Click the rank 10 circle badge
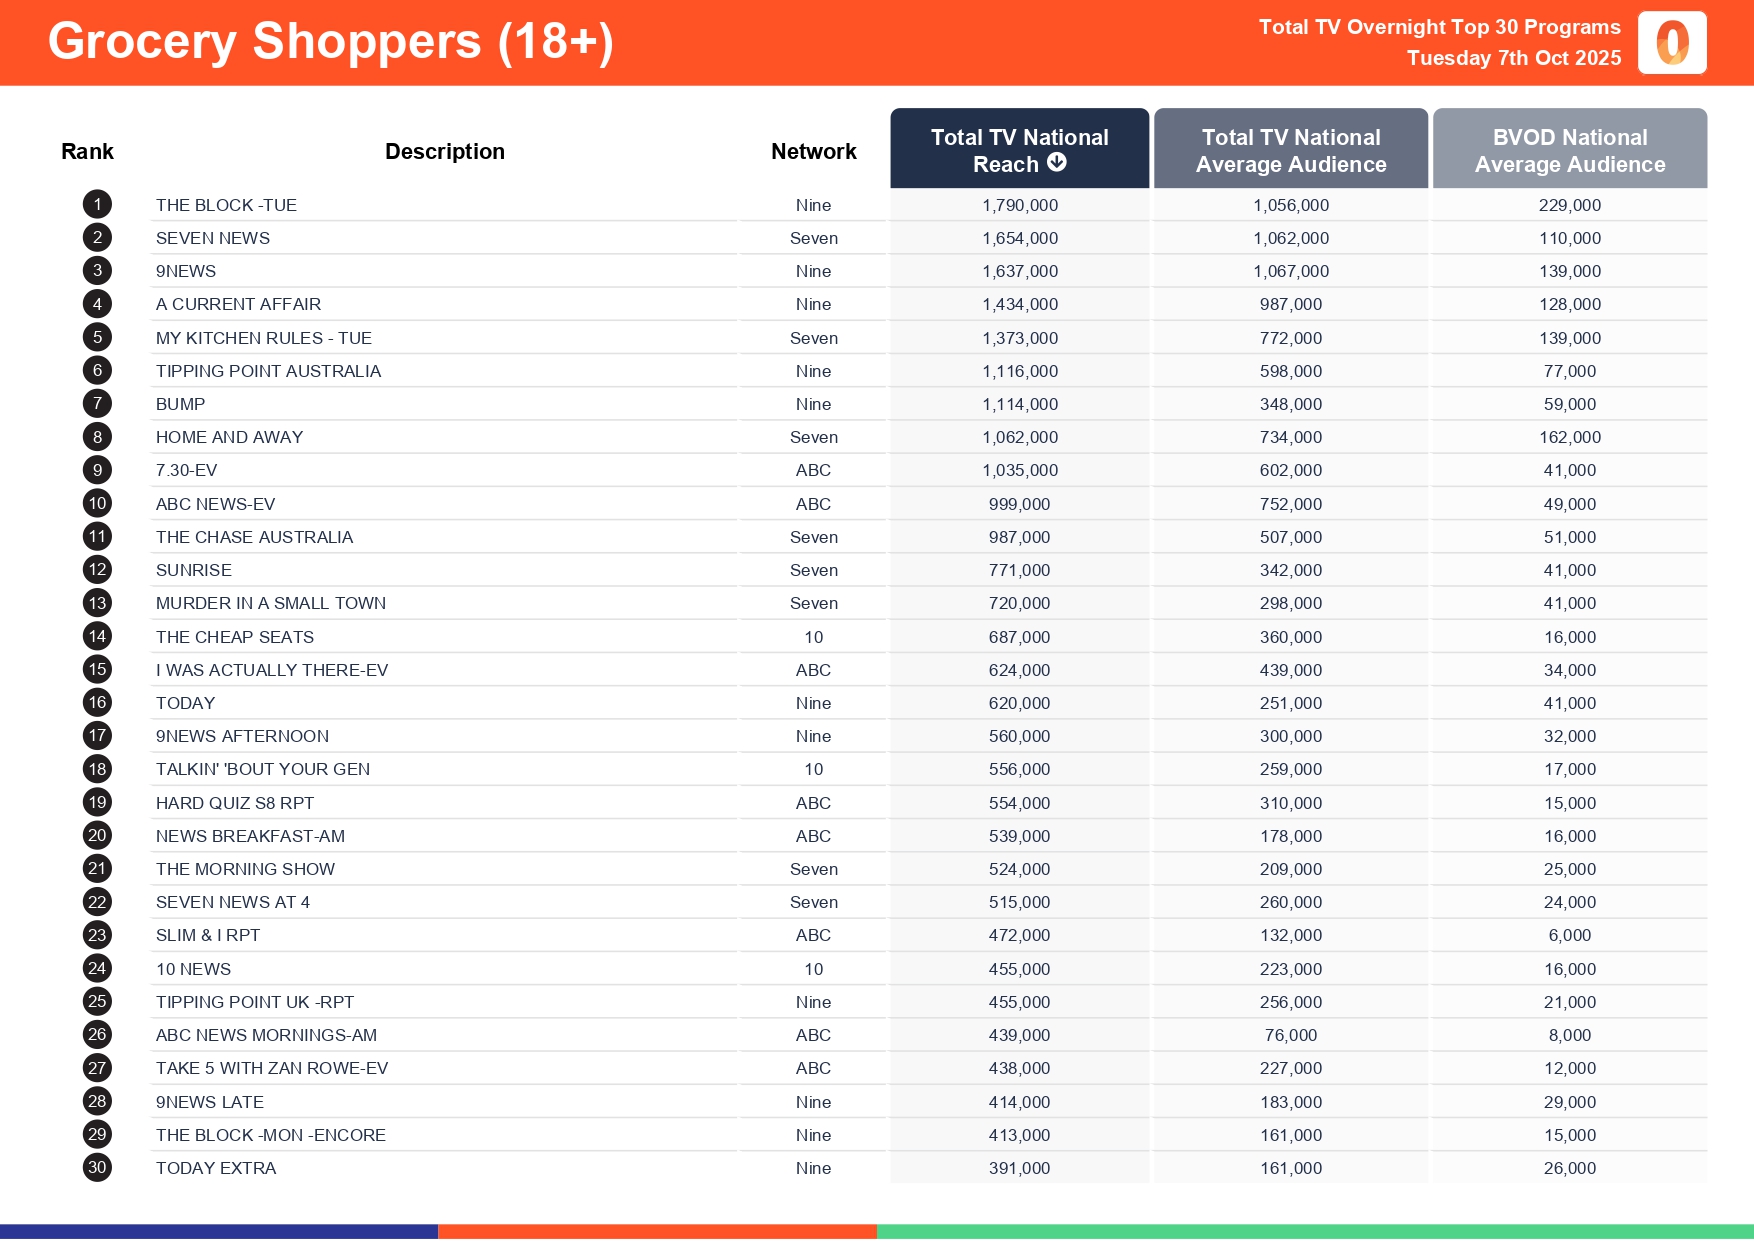Screen dimensions: 1754x1241 [97, 504]
